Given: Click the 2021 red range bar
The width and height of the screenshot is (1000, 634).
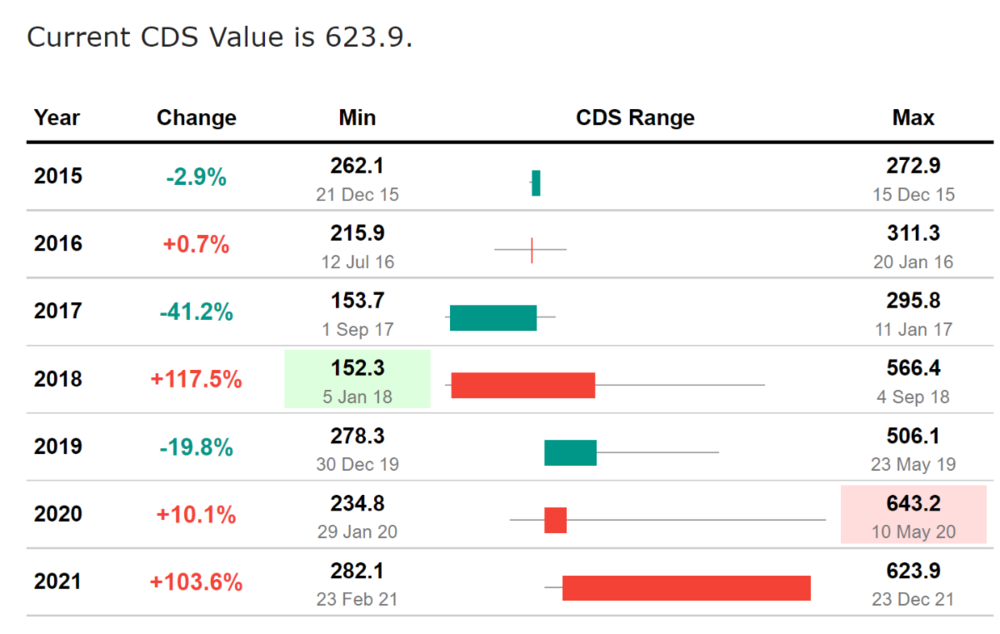Looking at the screenshot, I should coord(686,588).
